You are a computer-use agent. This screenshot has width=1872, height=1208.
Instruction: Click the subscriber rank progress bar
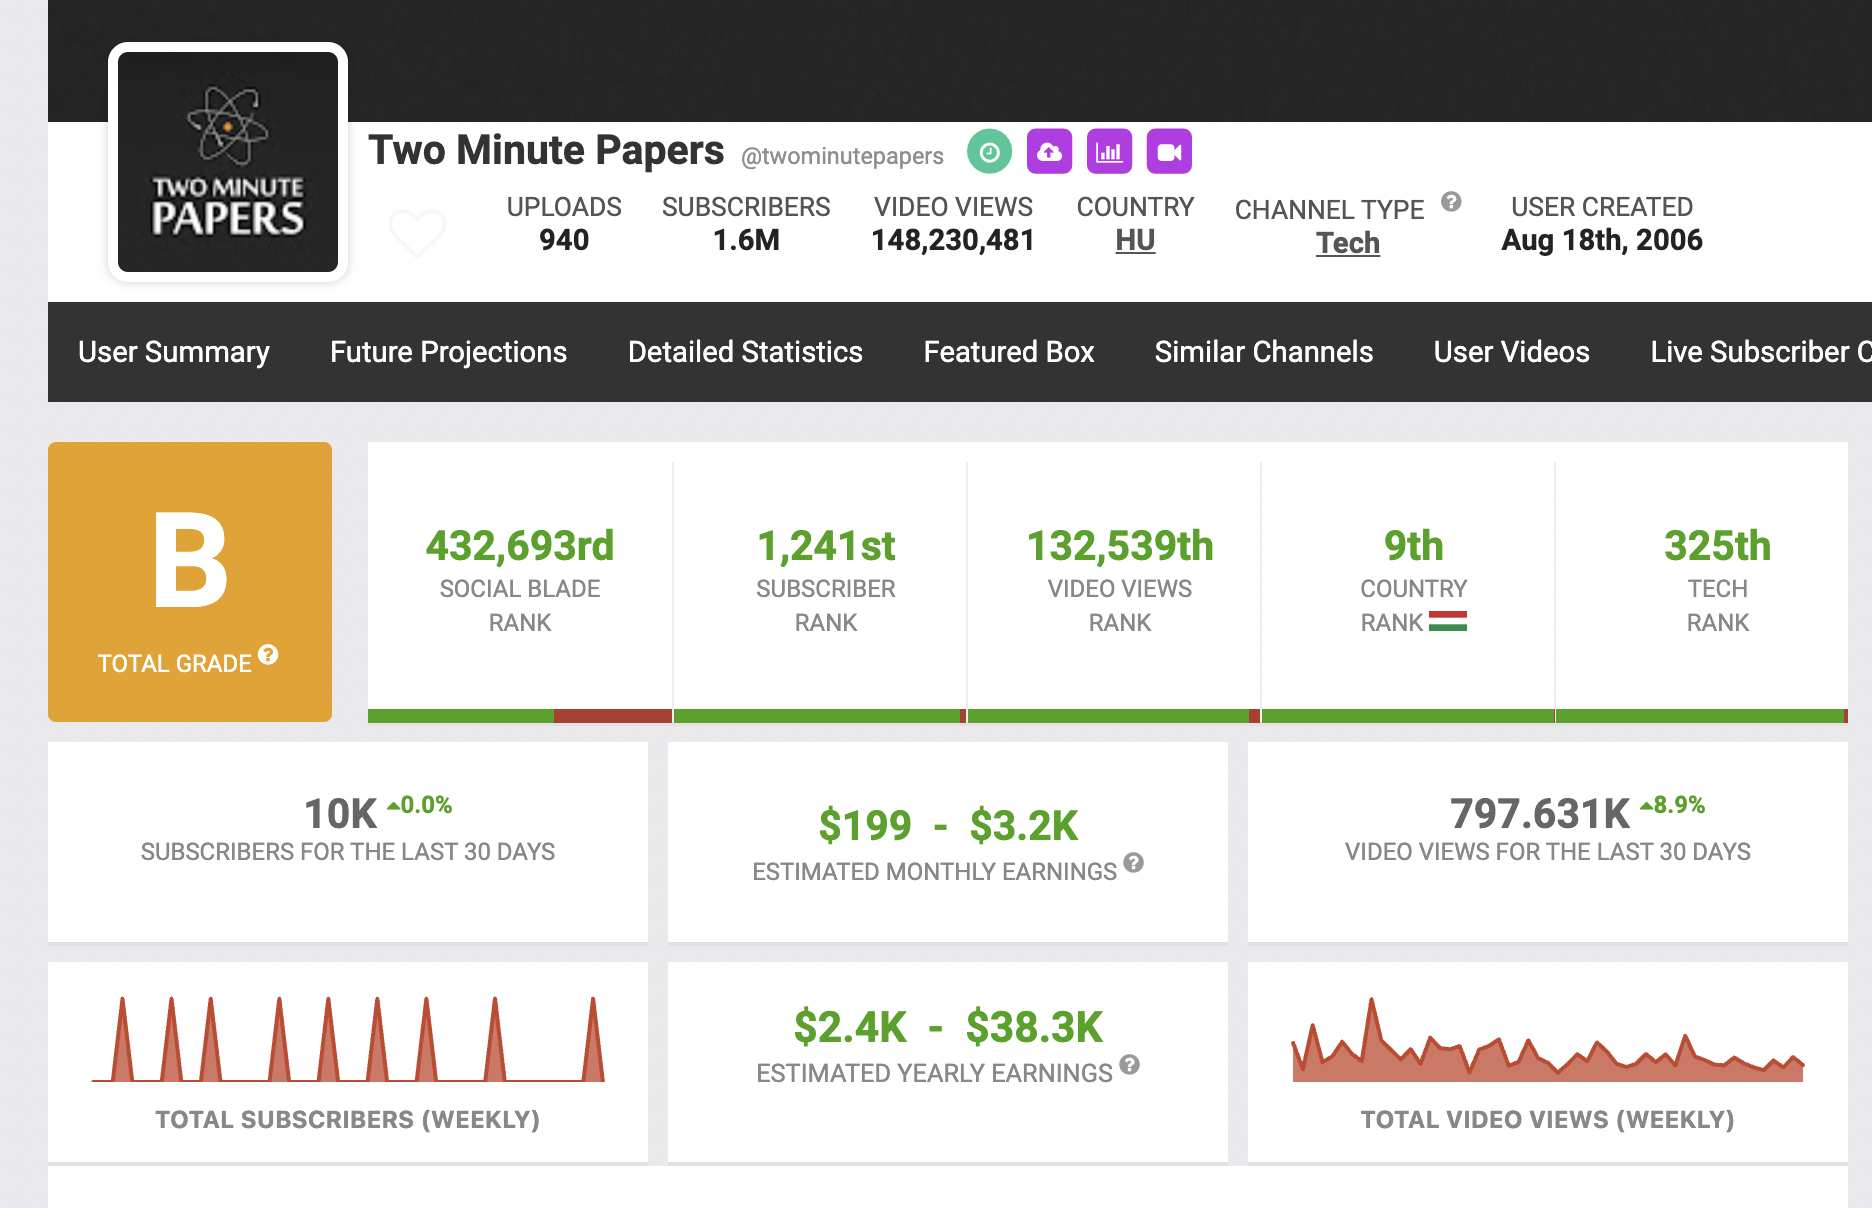pyautogui.click(x=820, y=716)
